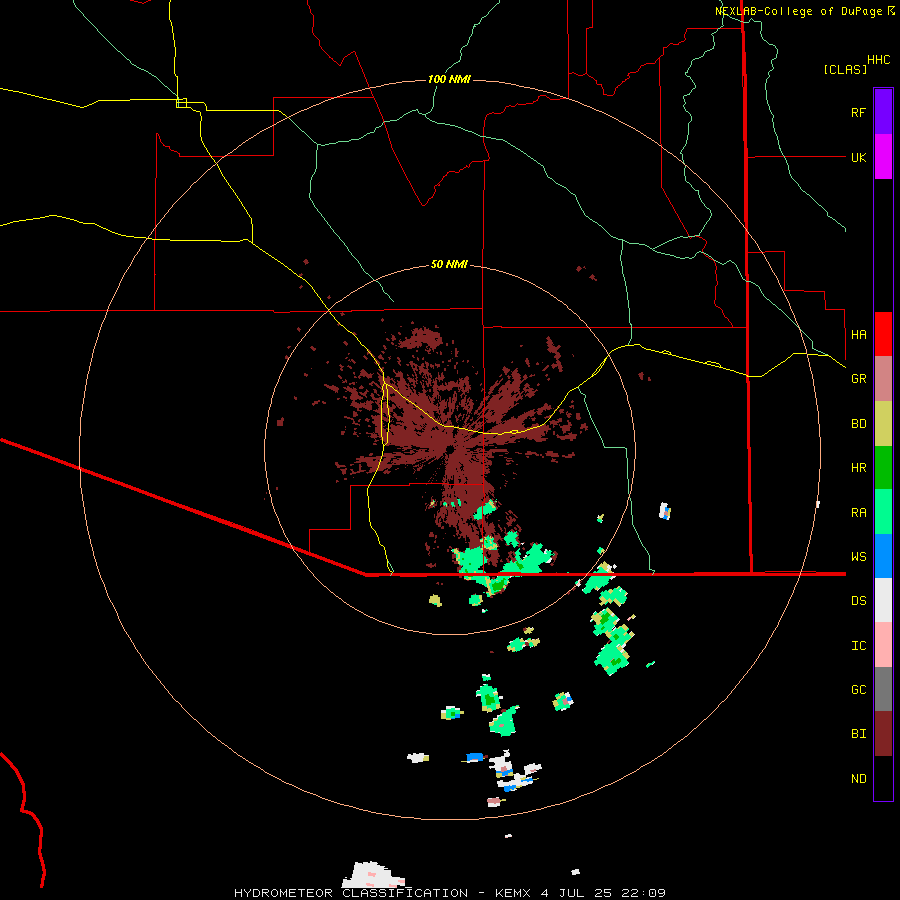
Task: Click the RA legend label
Action: (x=859, y=513)
